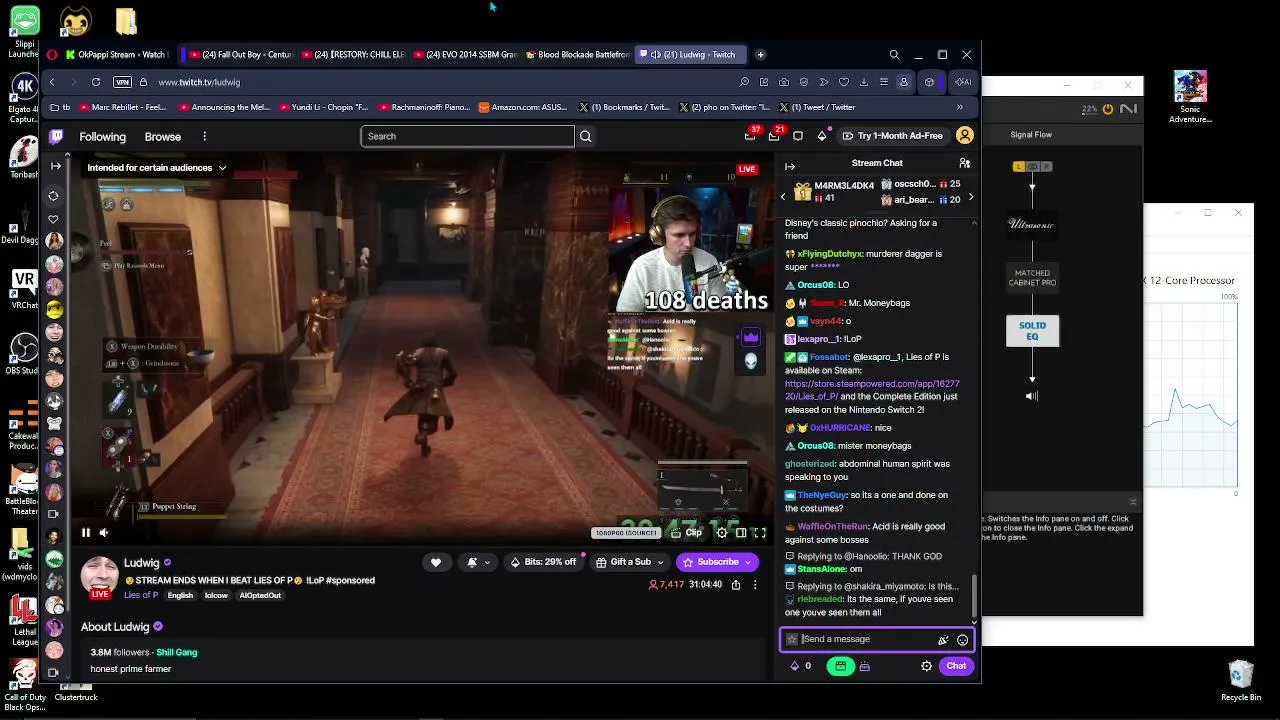
Task: Open the Bits balance icon under chat
Action: tap(795, 666)
